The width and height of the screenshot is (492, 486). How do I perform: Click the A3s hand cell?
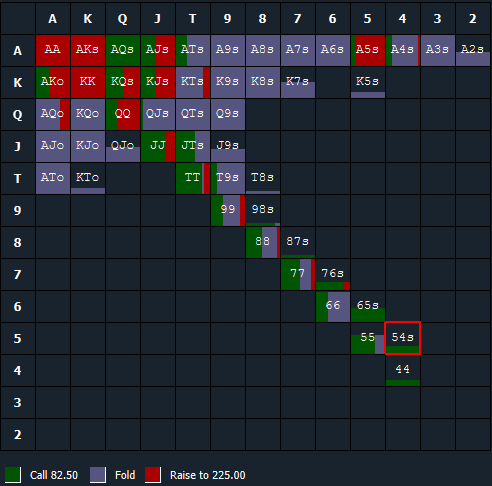point(438,50)
